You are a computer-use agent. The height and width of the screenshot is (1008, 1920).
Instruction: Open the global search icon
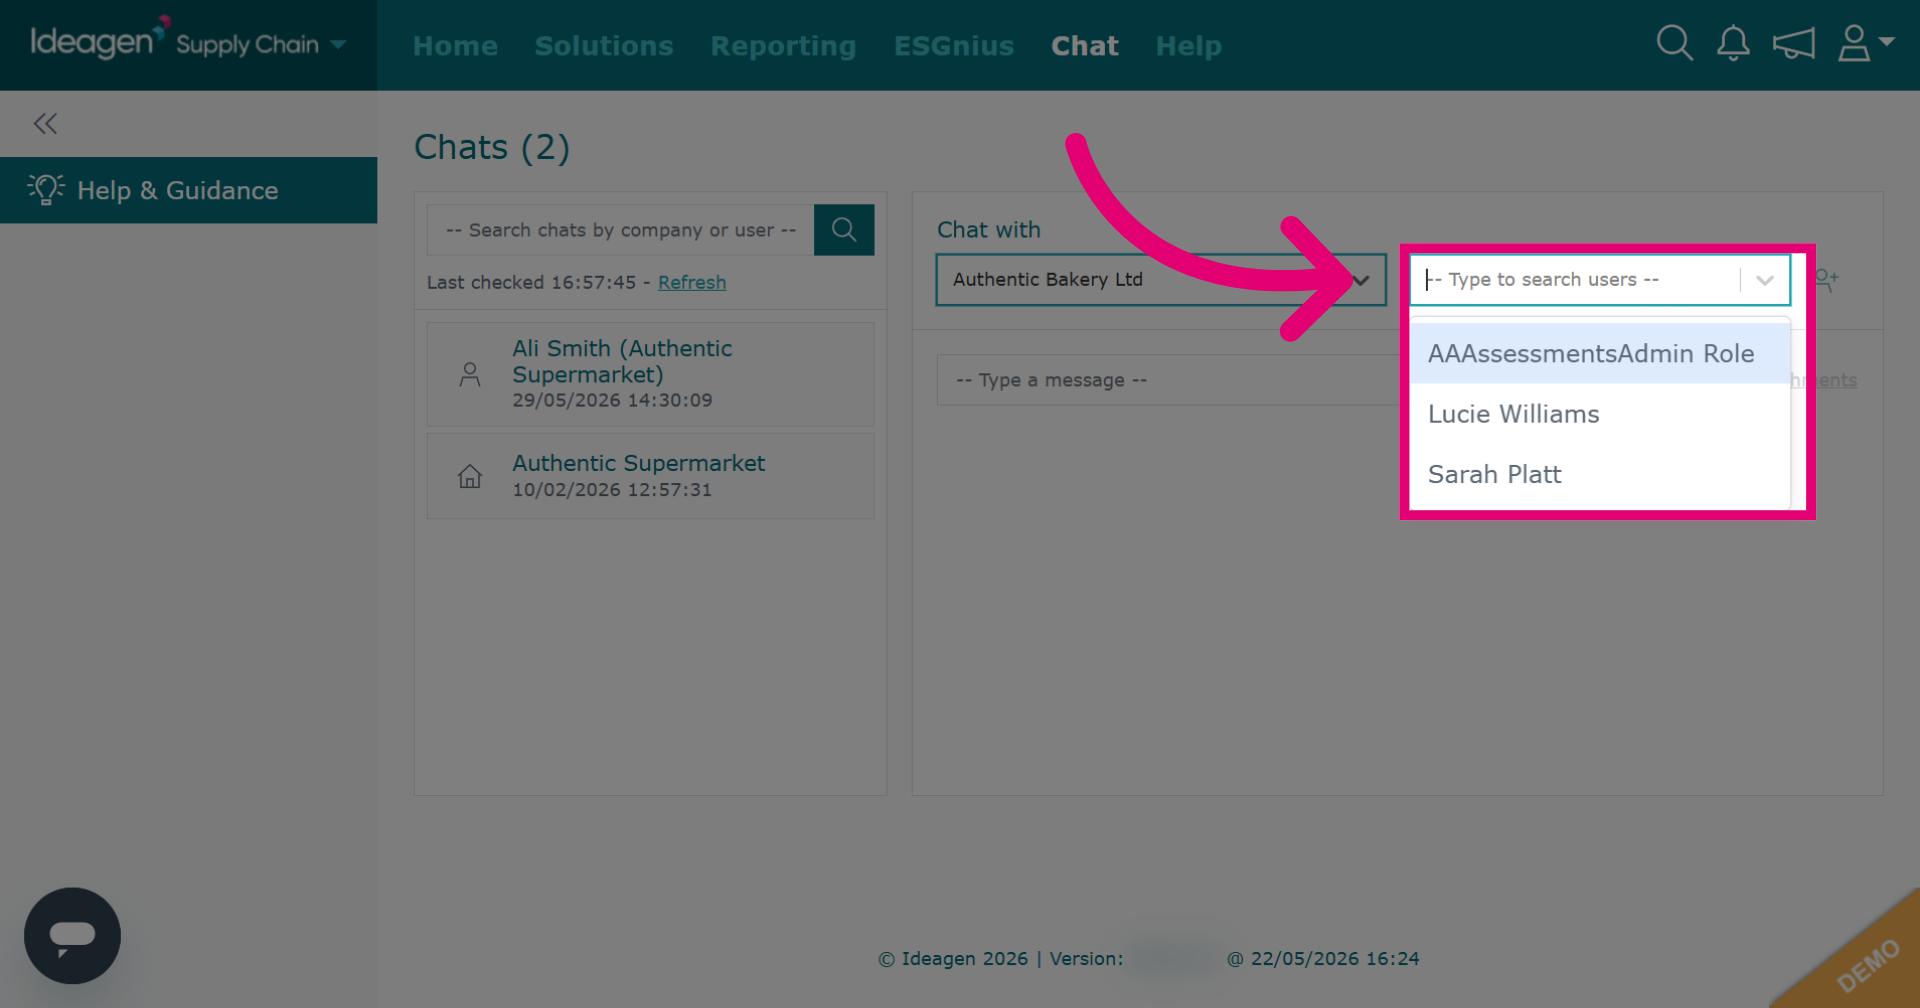(x=1674, y=43)
